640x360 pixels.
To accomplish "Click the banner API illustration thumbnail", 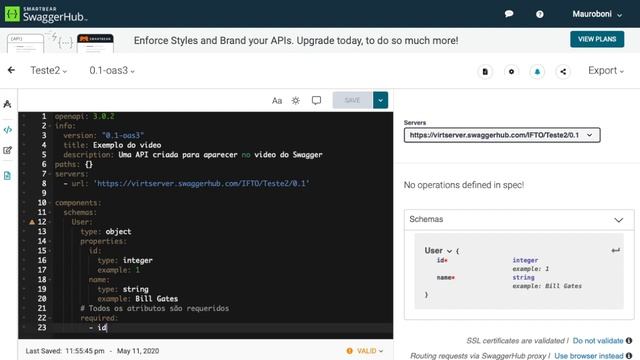I will pos(60,42).
